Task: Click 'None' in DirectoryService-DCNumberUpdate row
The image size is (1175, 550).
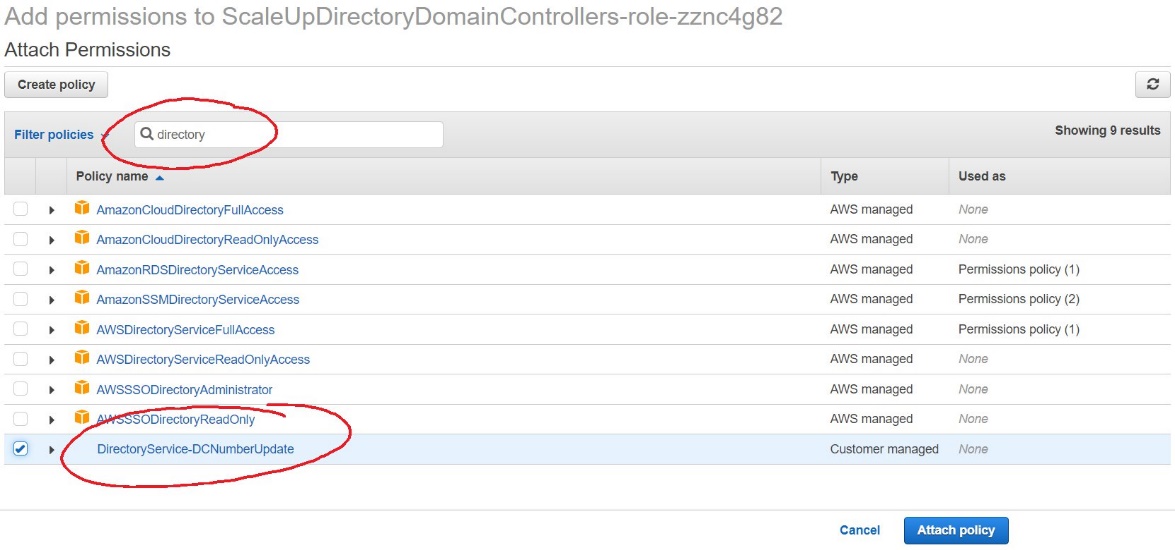Action: (x=973, y=449)
